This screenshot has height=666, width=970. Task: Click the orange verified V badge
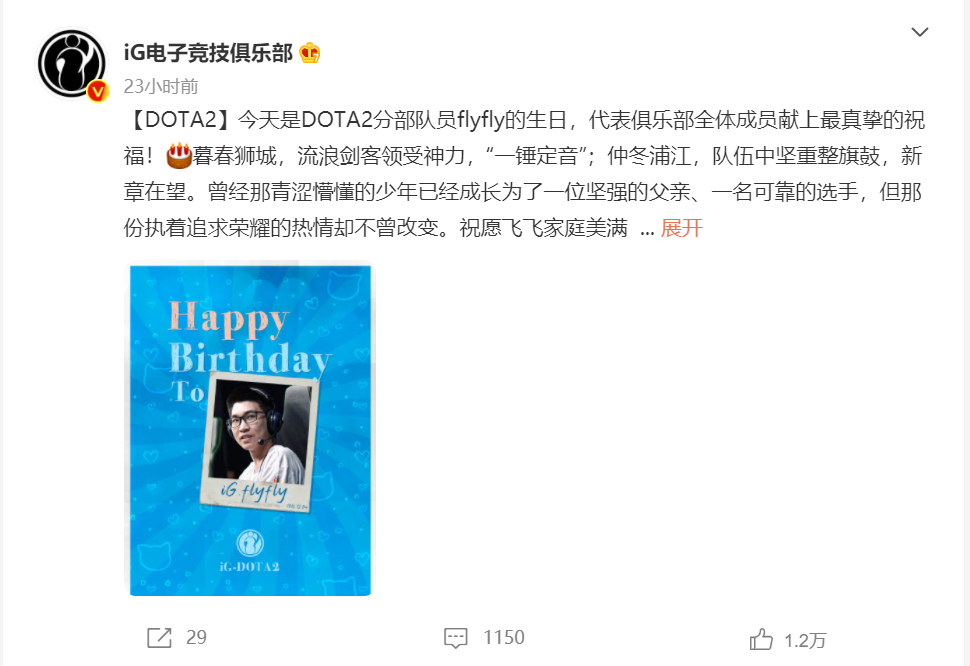[x=98, y=91]
